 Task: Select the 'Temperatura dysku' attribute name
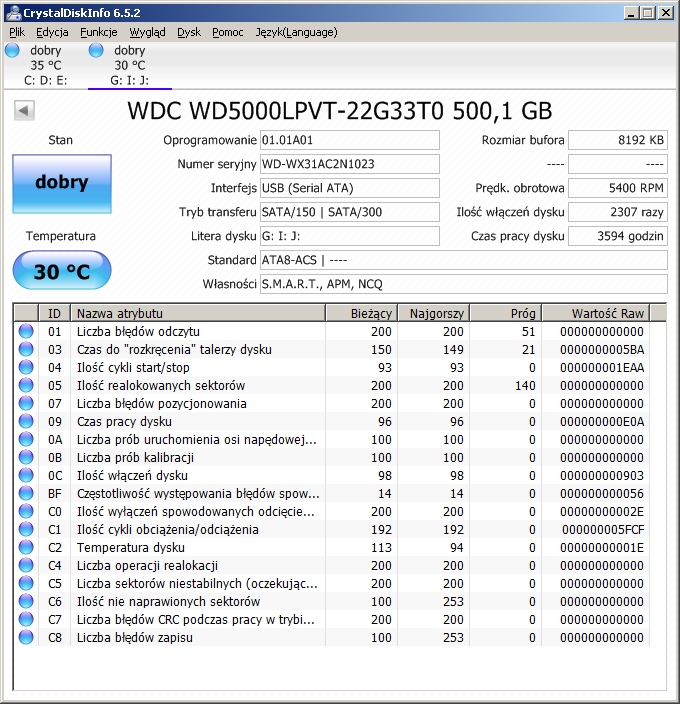pos(131,547)
